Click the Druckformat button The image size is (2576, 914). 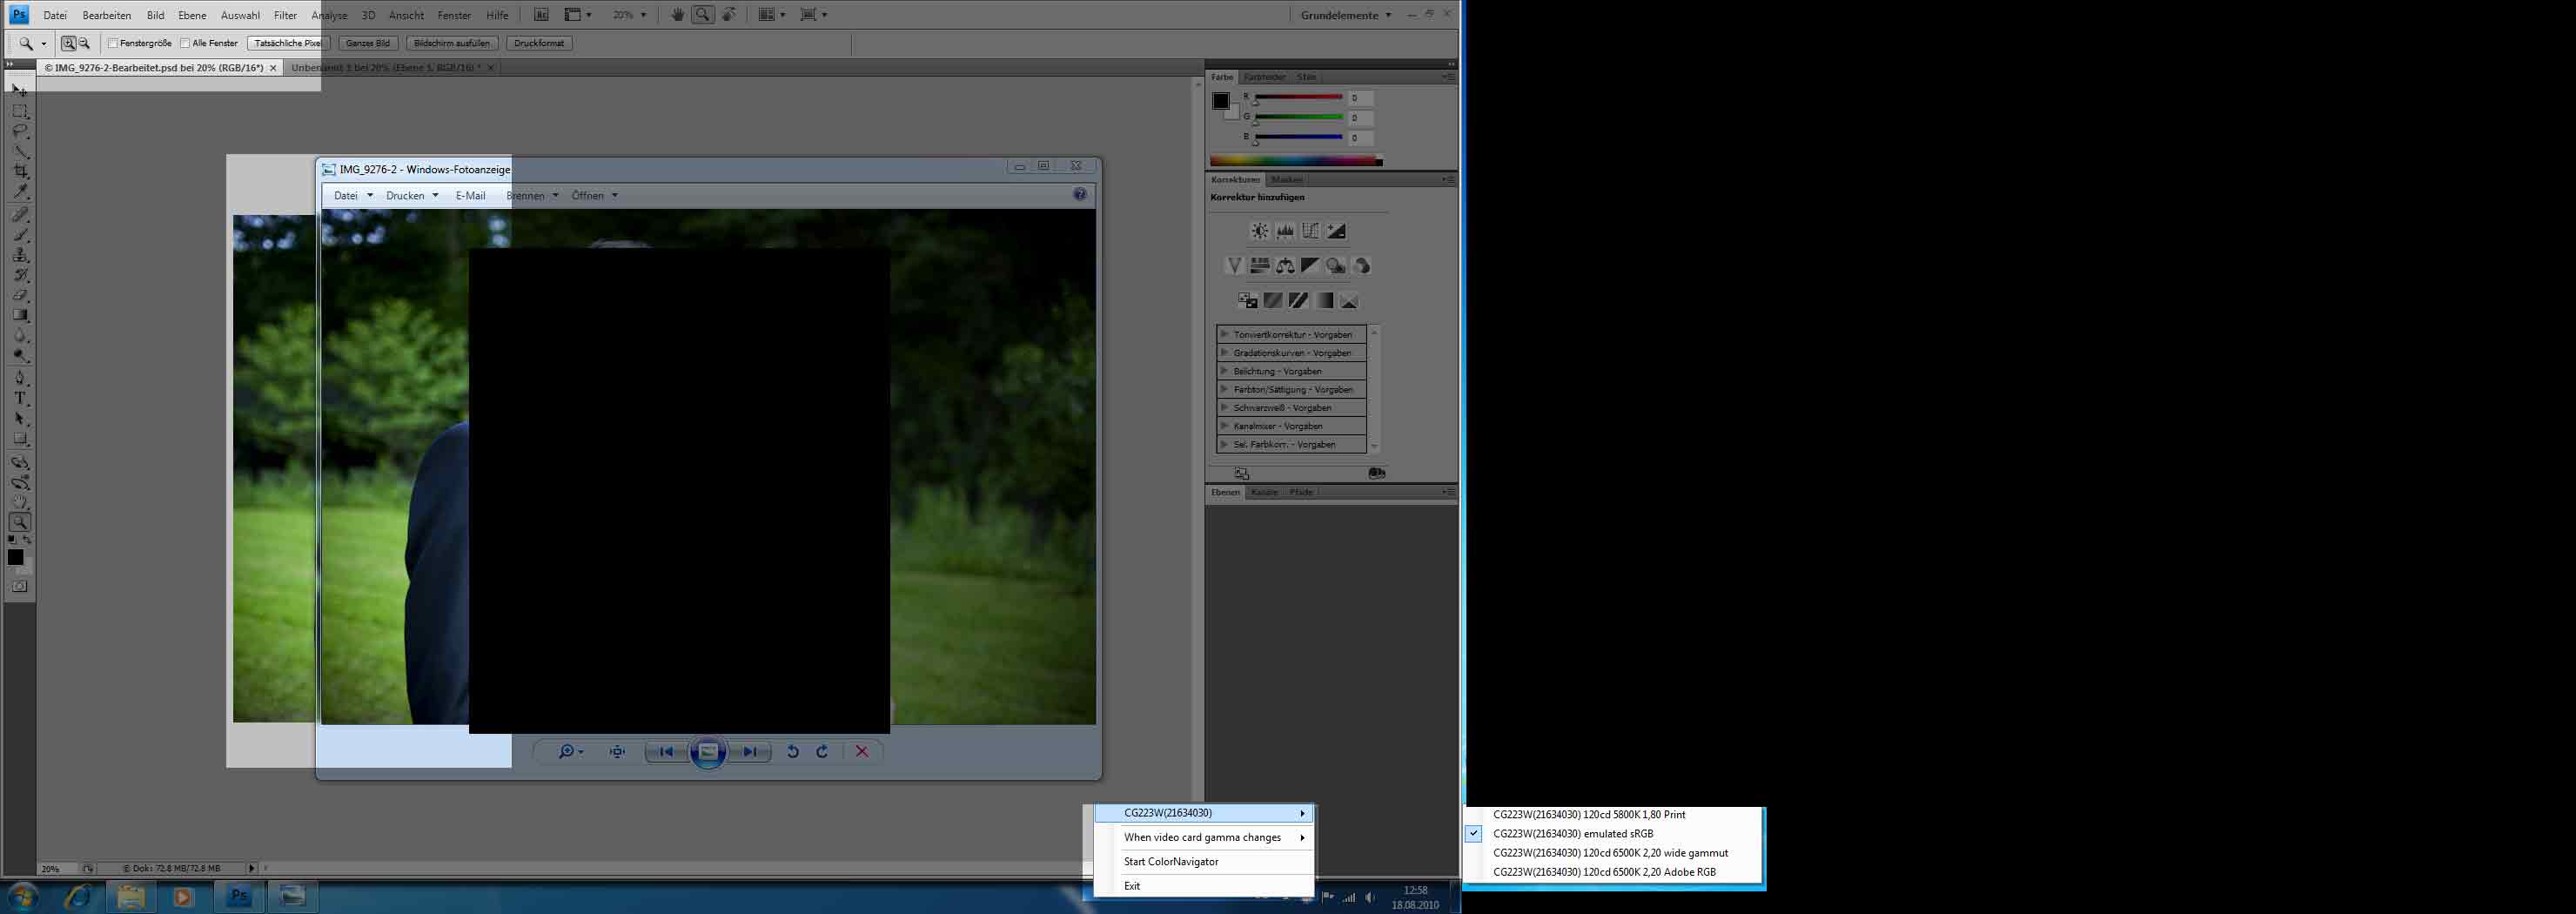(539, 43)
